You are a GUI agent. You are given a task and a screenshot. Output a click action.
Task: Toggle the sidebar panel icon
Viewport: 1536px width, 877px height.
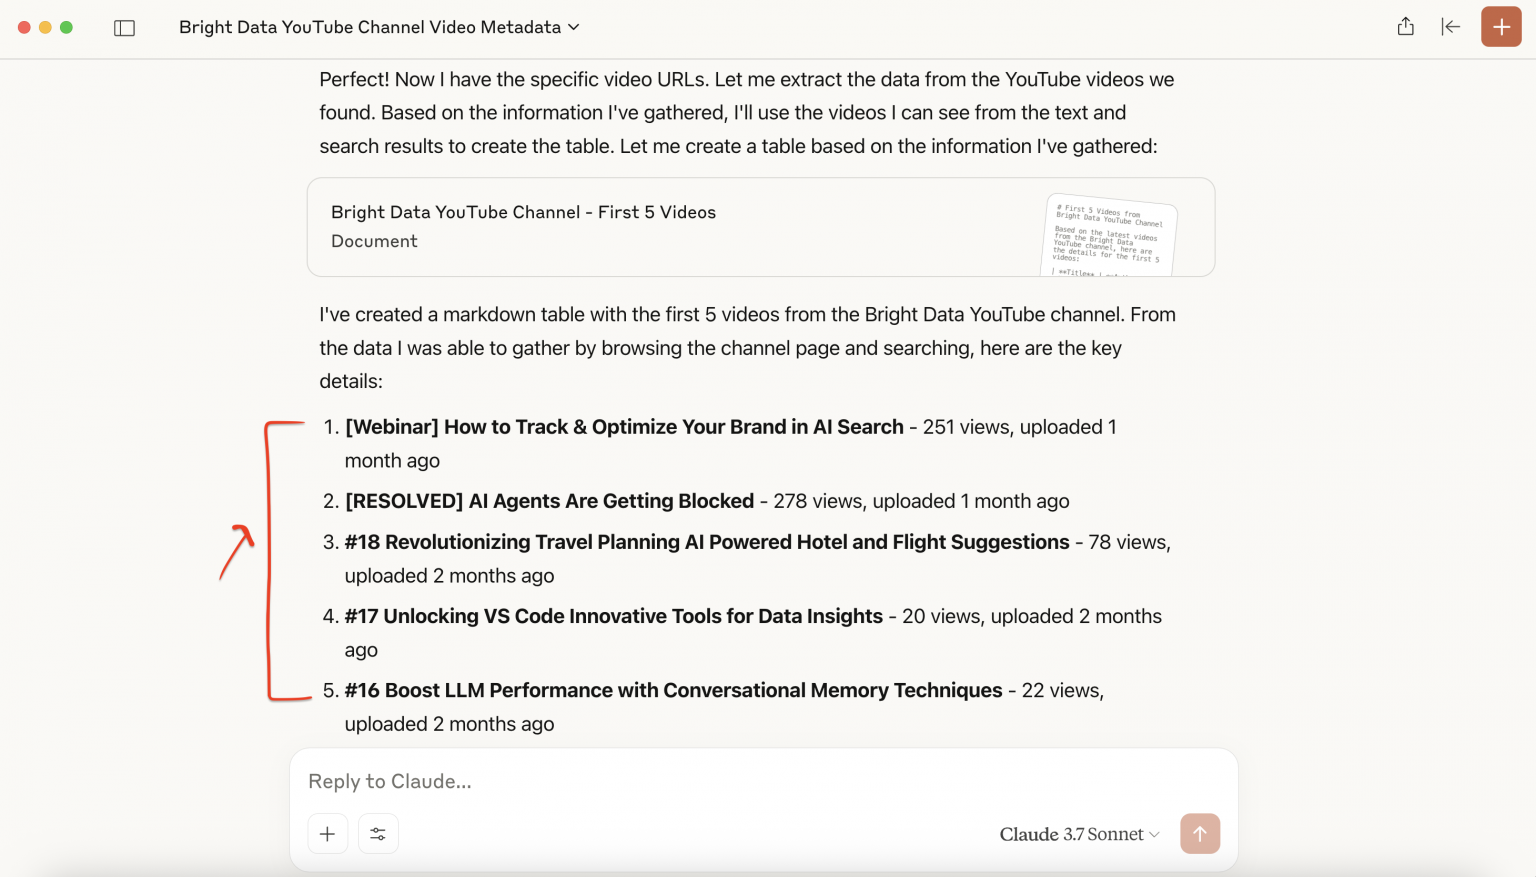(x=124, y=28)
